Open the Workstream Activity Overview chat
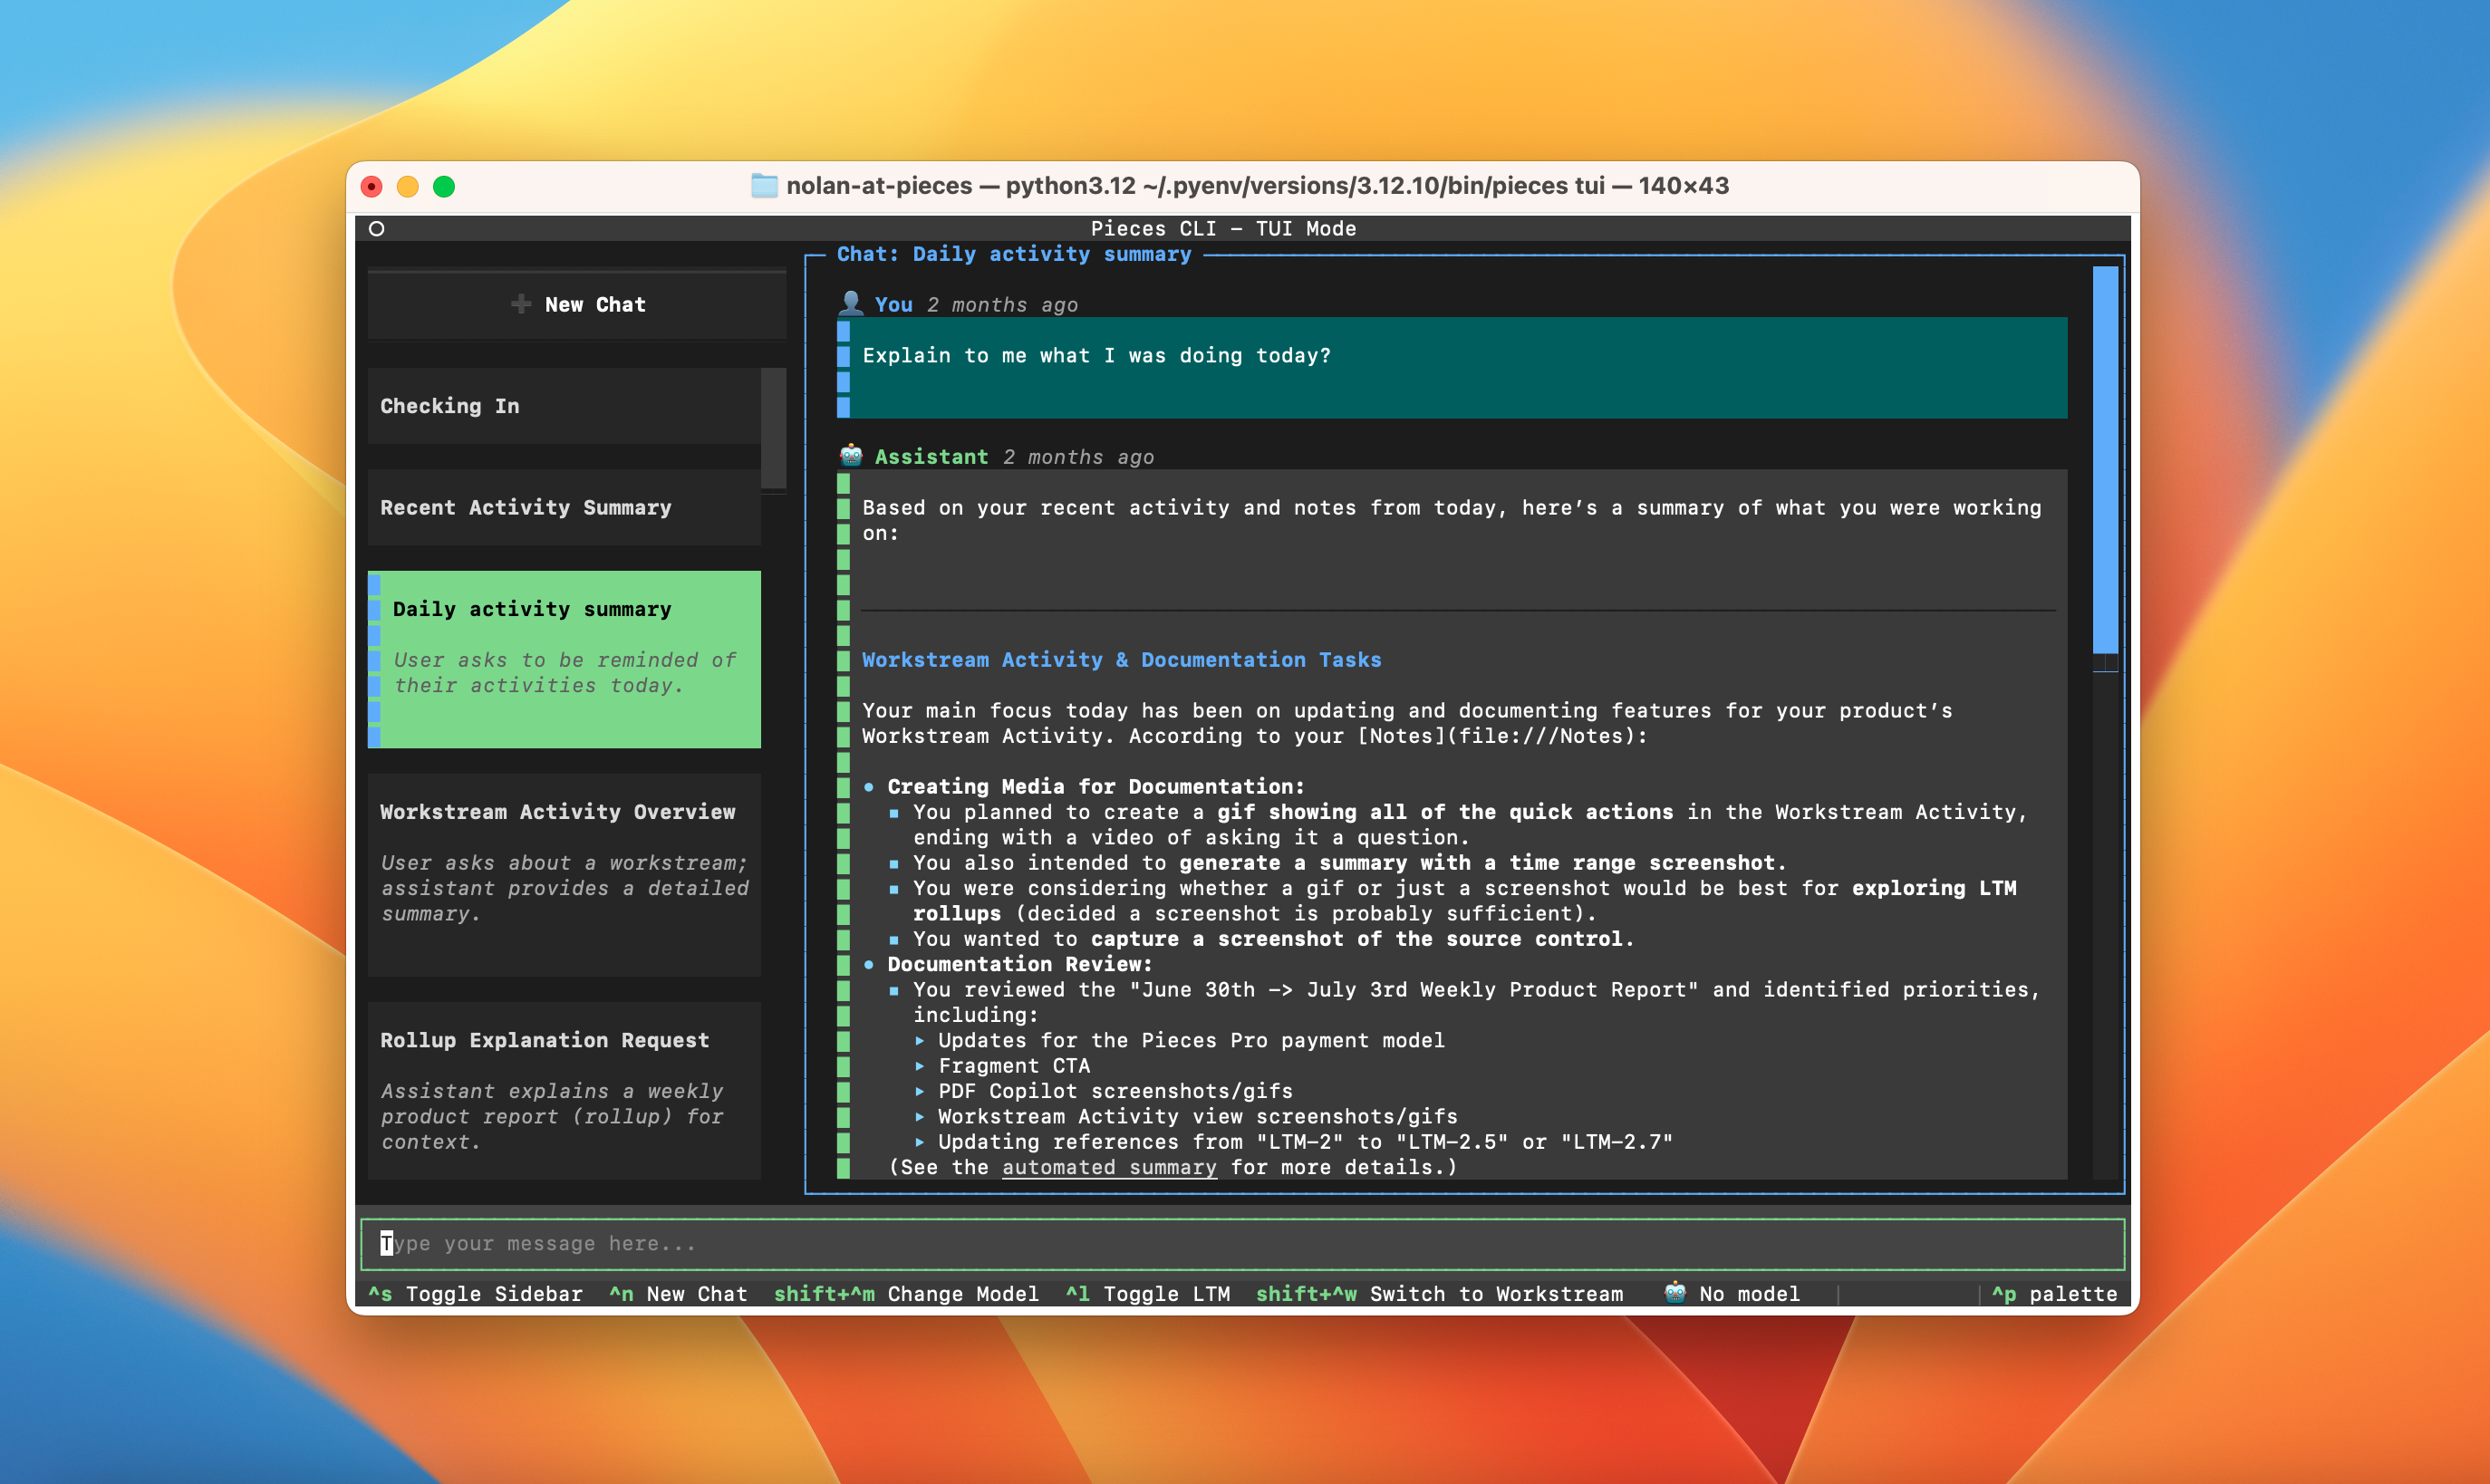This screenshot has height=1484, width=2490. click(564, 875)
